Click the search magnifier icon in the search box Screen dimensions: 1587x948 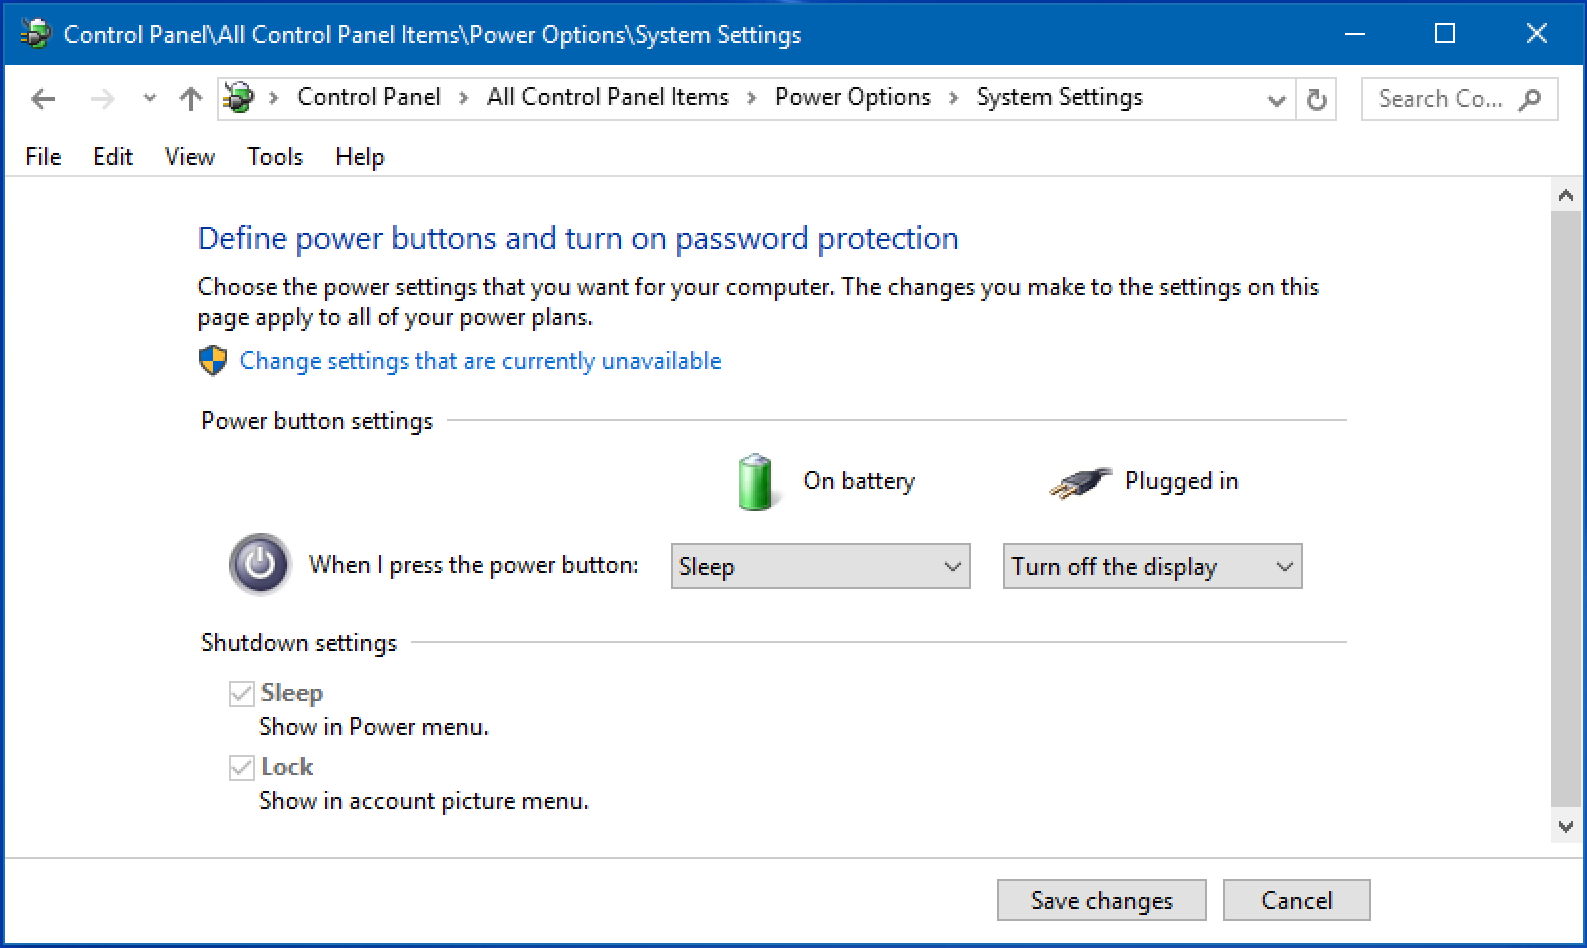[x=1532, y=99]
